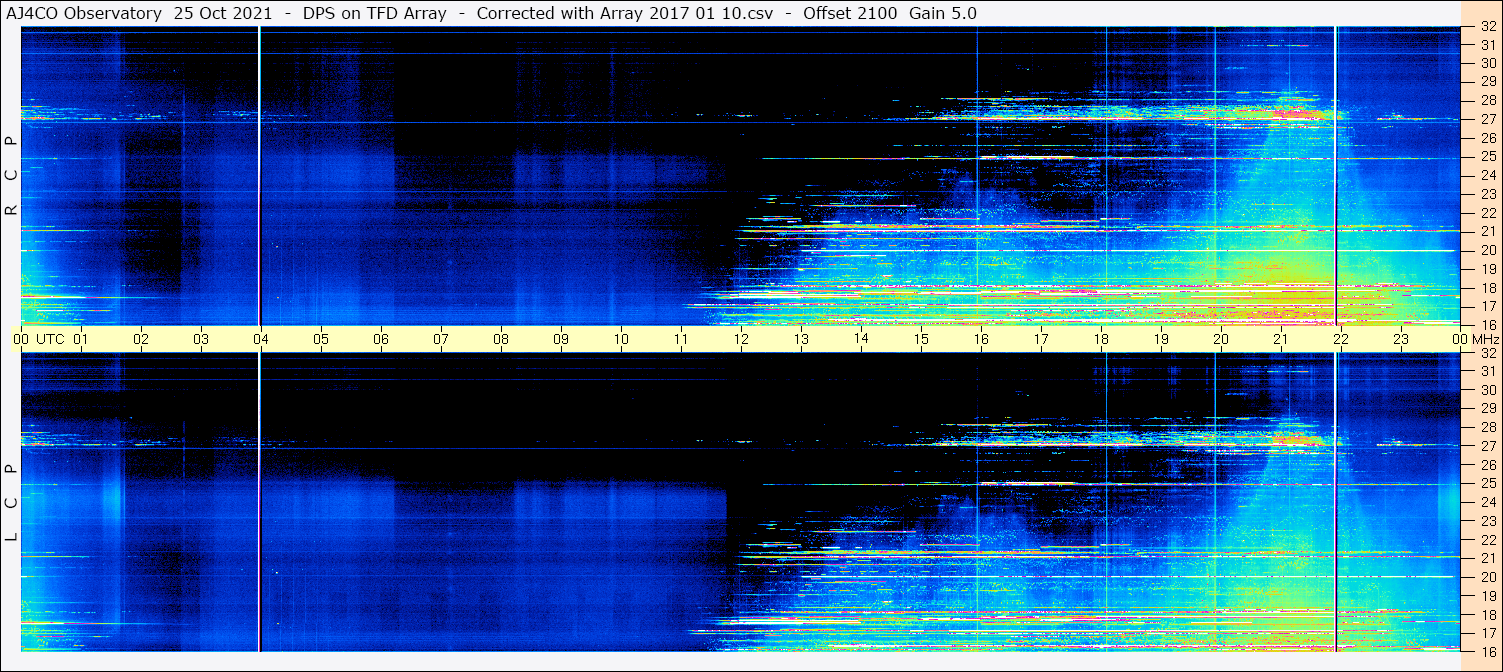Click the Array 2017 01 10.csv filename
1503x672 pixels.
[x=690, y=13]
